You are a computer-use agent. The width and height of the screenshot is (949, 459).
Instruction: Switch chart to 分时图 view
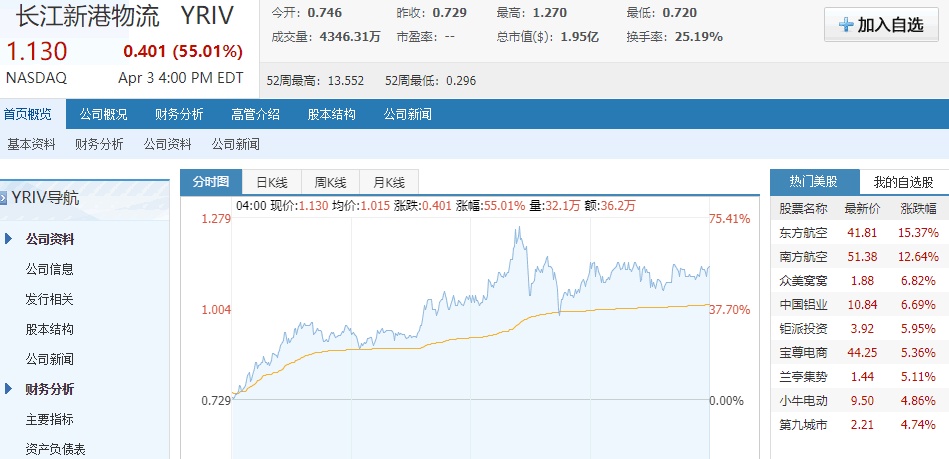[211, 182]
